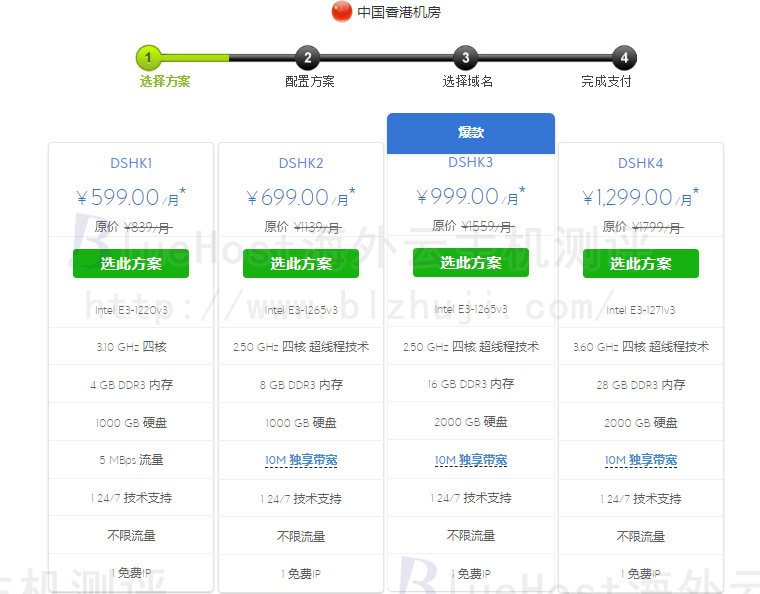Click the DSHK1 plan title
Viewport: 760px width, 594px height.
[131, 163]
